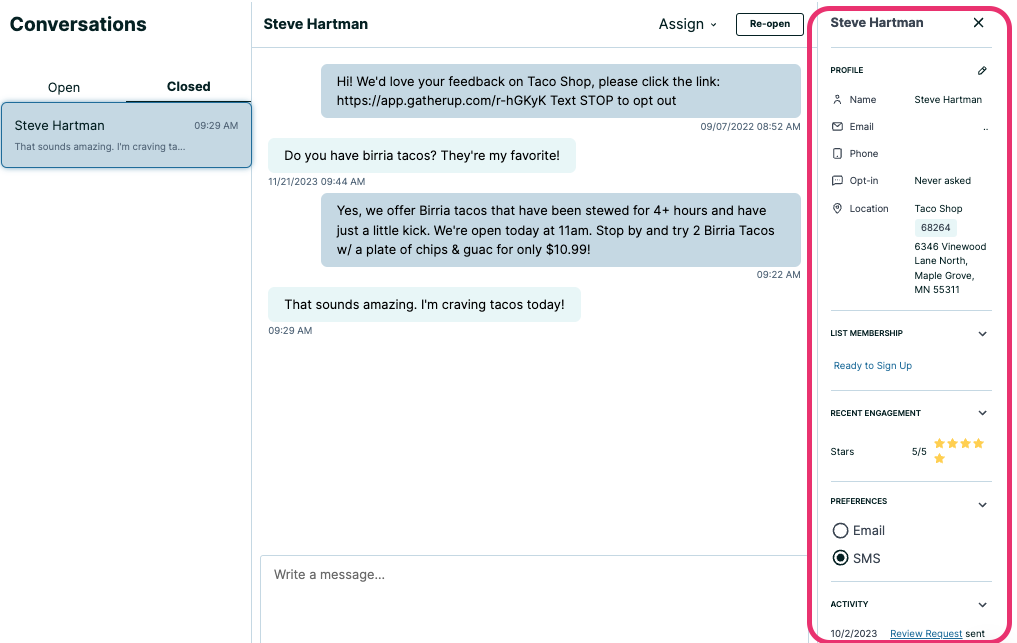Expand the Activity section chevron

coord(981,604)
